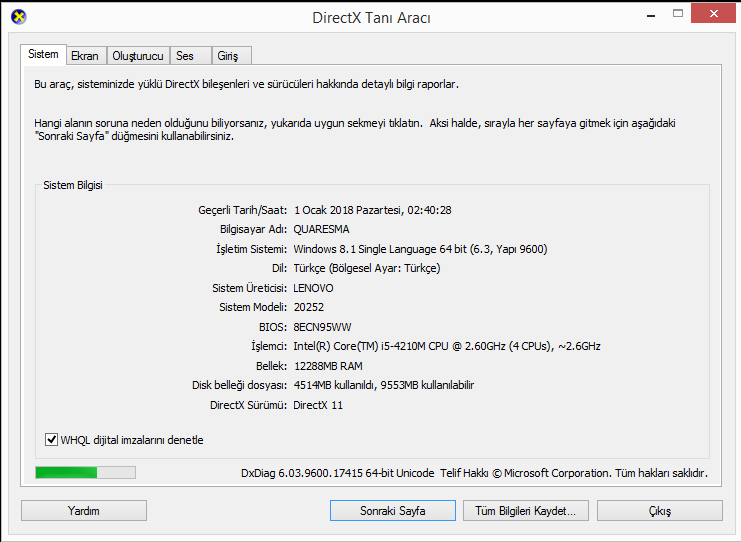Screen dimensions: 741x542
Task: Click the Bilgisayar Adı label
Action: (253, 229)
